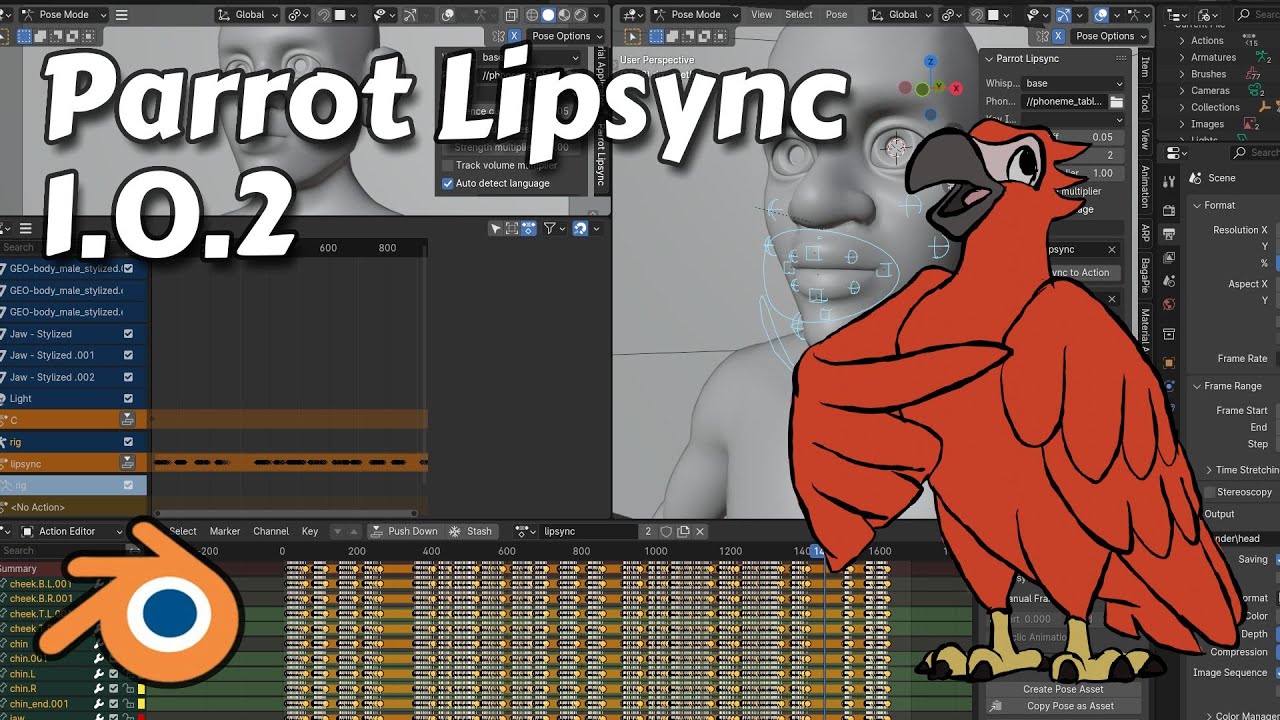This screenshot has width=1280, height=720.
Task: Select material preview shading in left viewport
Action: coord(564,15)
